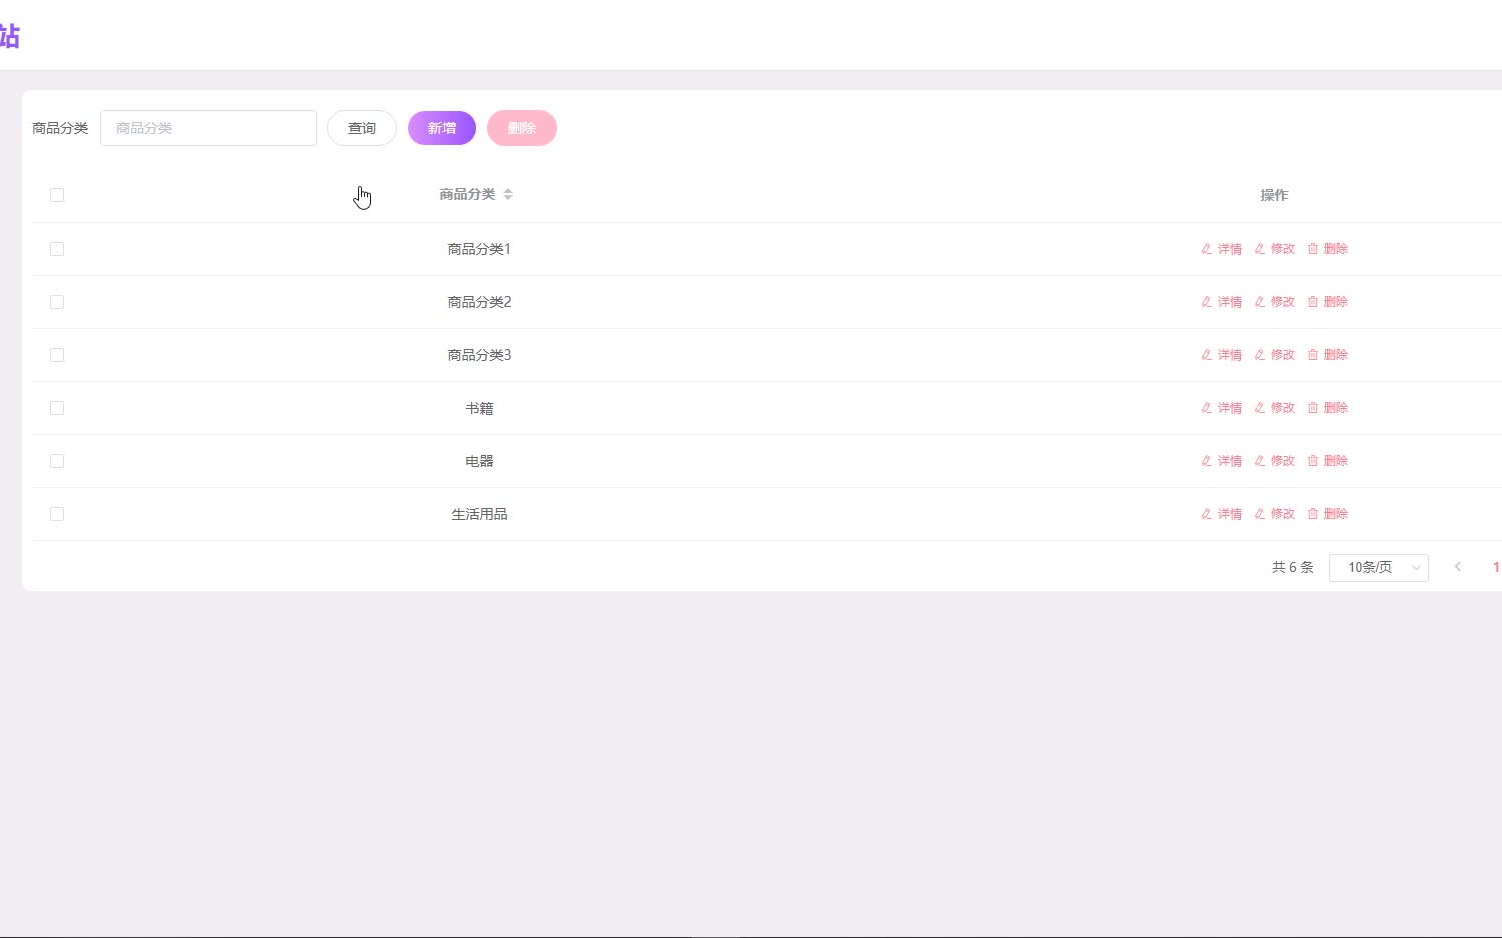Click 修改 for 电器 row

(1275, 461)
